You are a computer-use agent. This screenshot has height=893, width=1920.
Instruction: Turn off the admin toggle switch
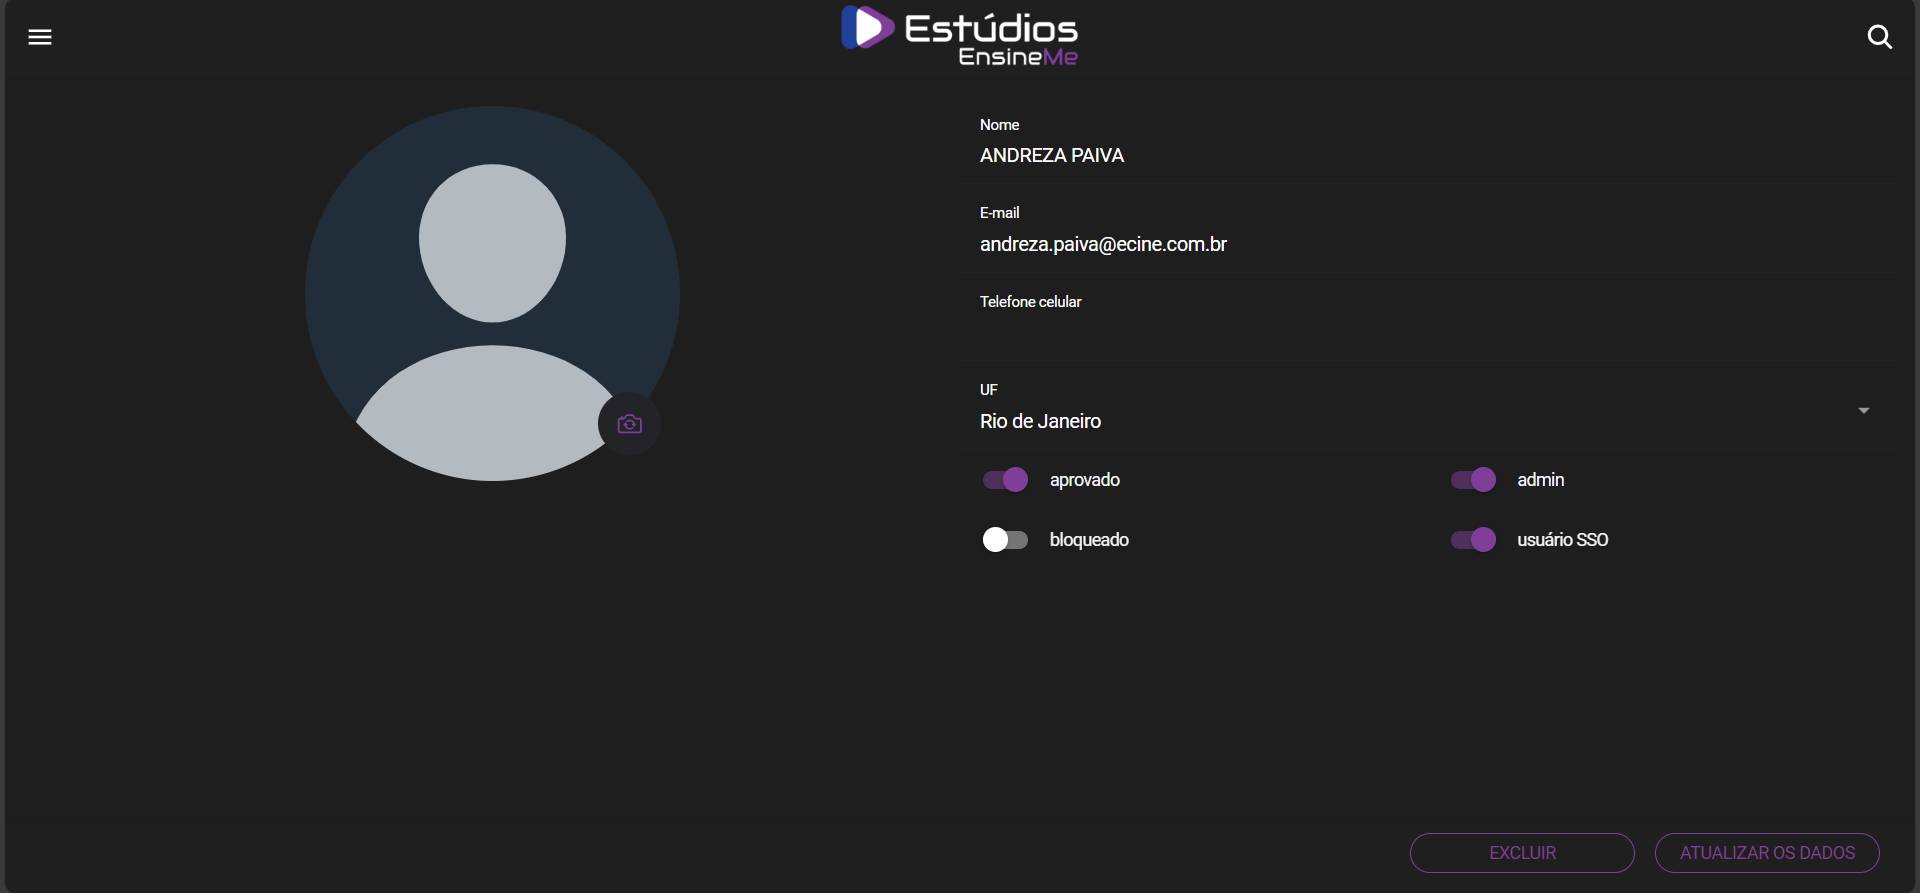click(1473, 480)
